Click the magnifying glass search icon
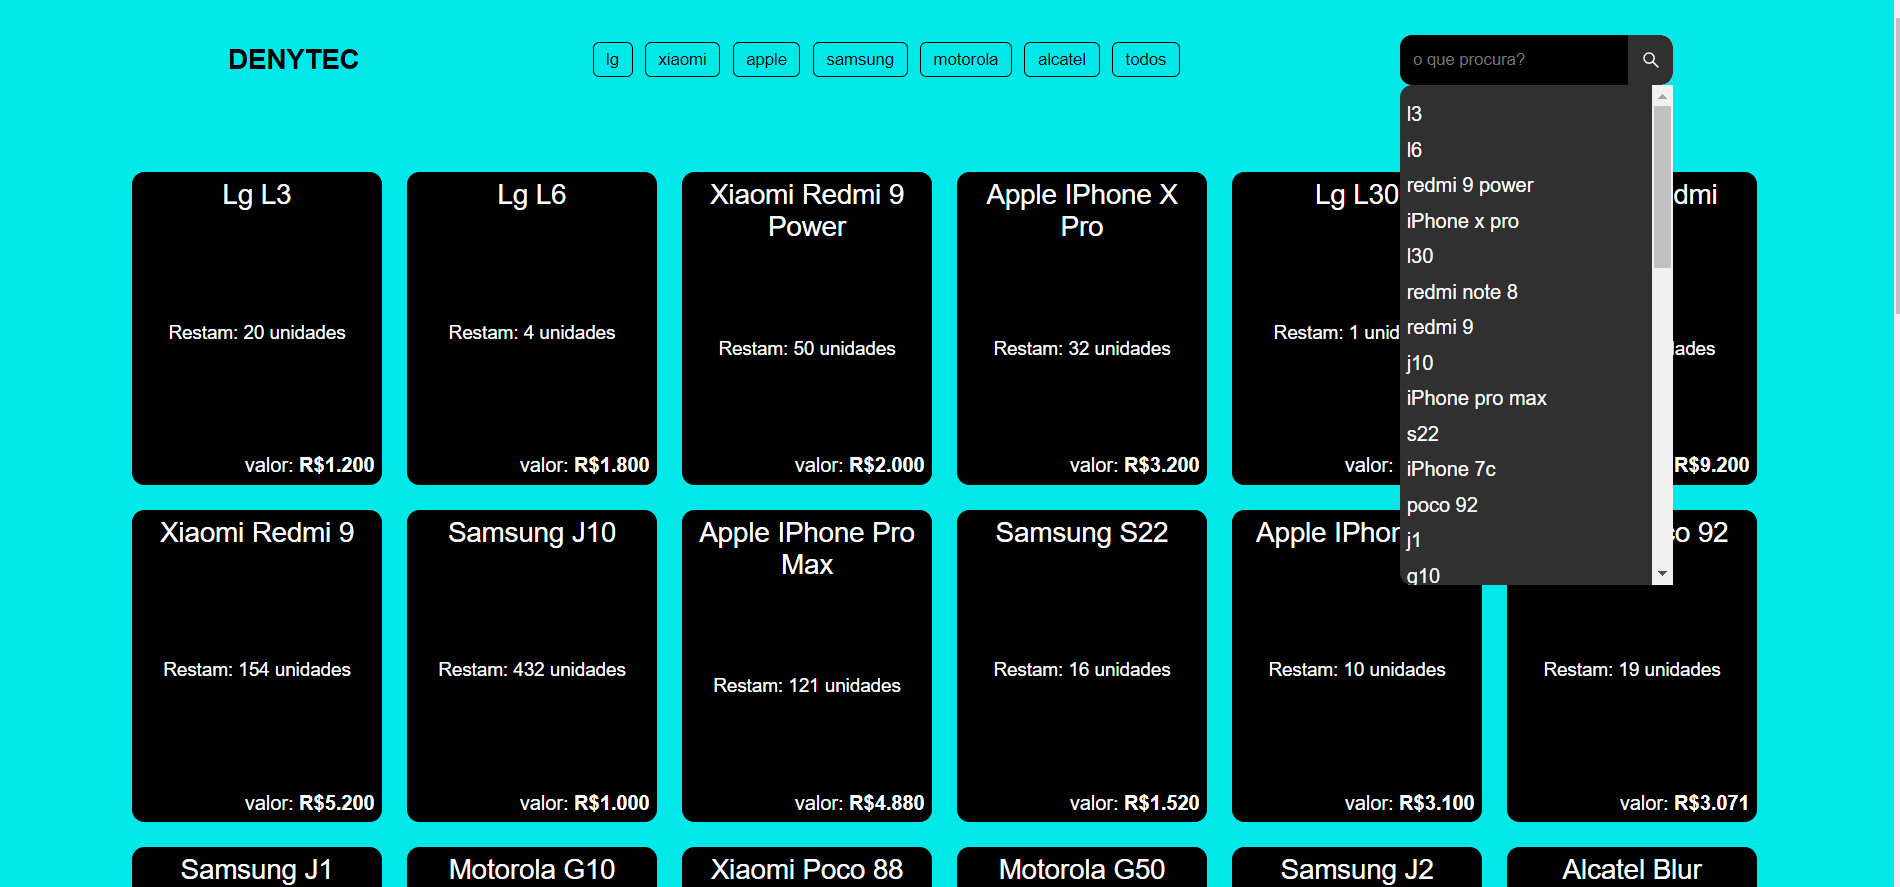This screenshot has height=887, width=1900. [x=1650, y=60]
